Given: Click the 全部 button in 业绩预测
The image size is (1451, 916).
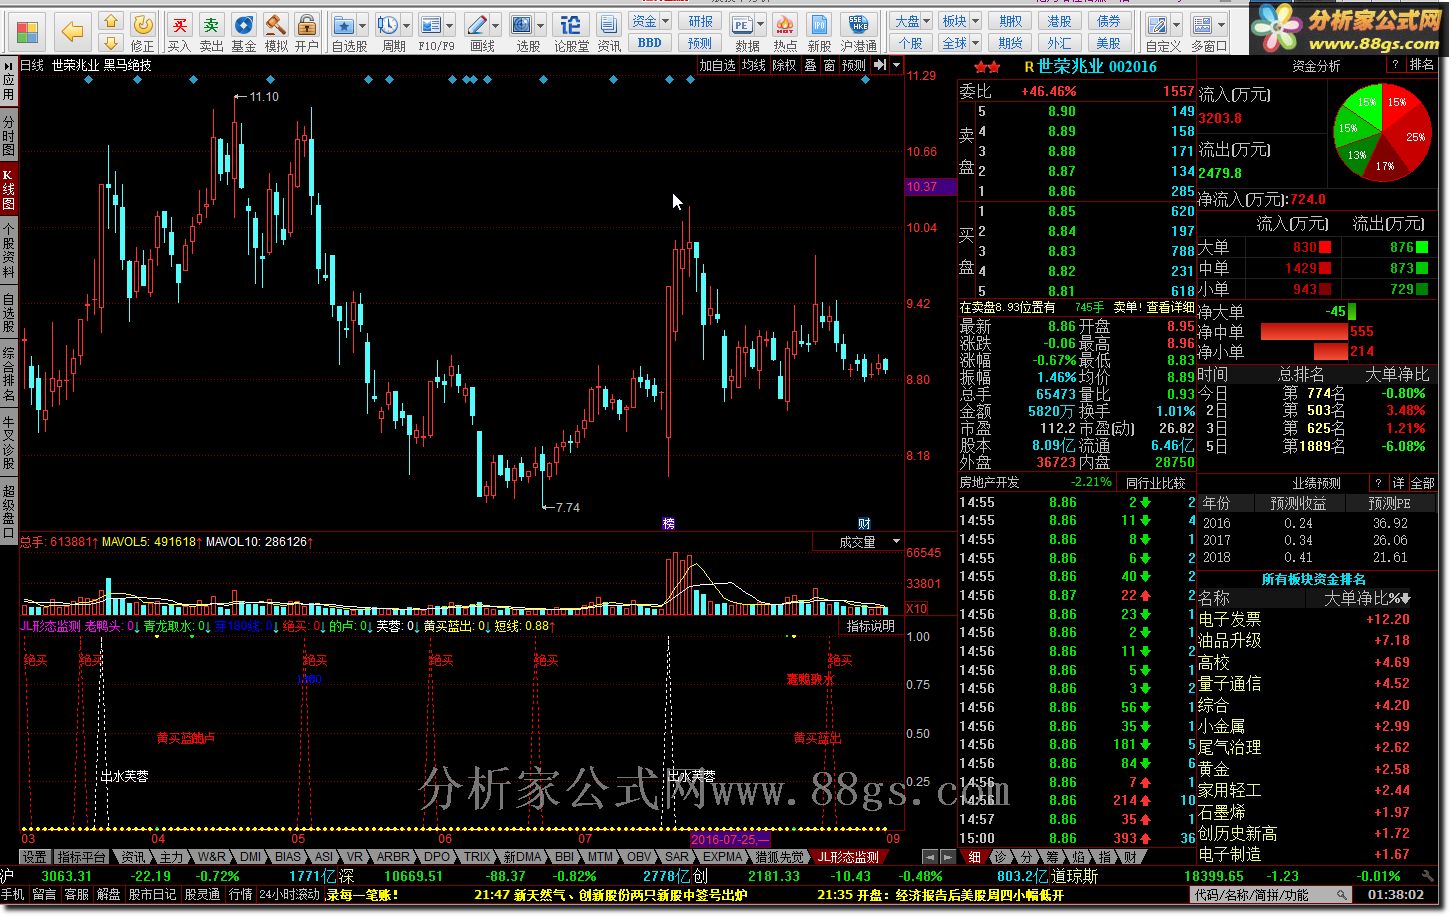Looking at the screenshot, I should (x=1422, y=483).
